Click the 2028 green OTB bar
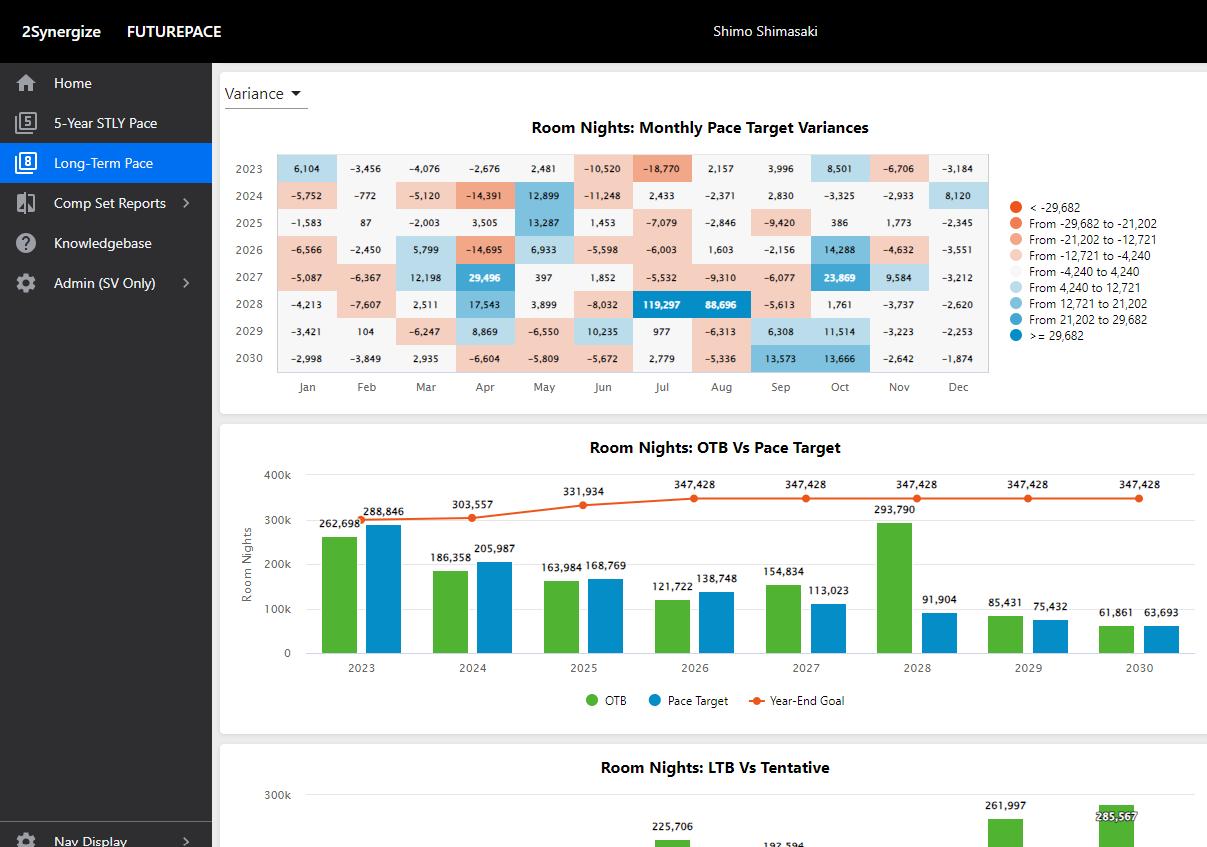This screenshot has height=847, width=1207. [x=894, y=588]
